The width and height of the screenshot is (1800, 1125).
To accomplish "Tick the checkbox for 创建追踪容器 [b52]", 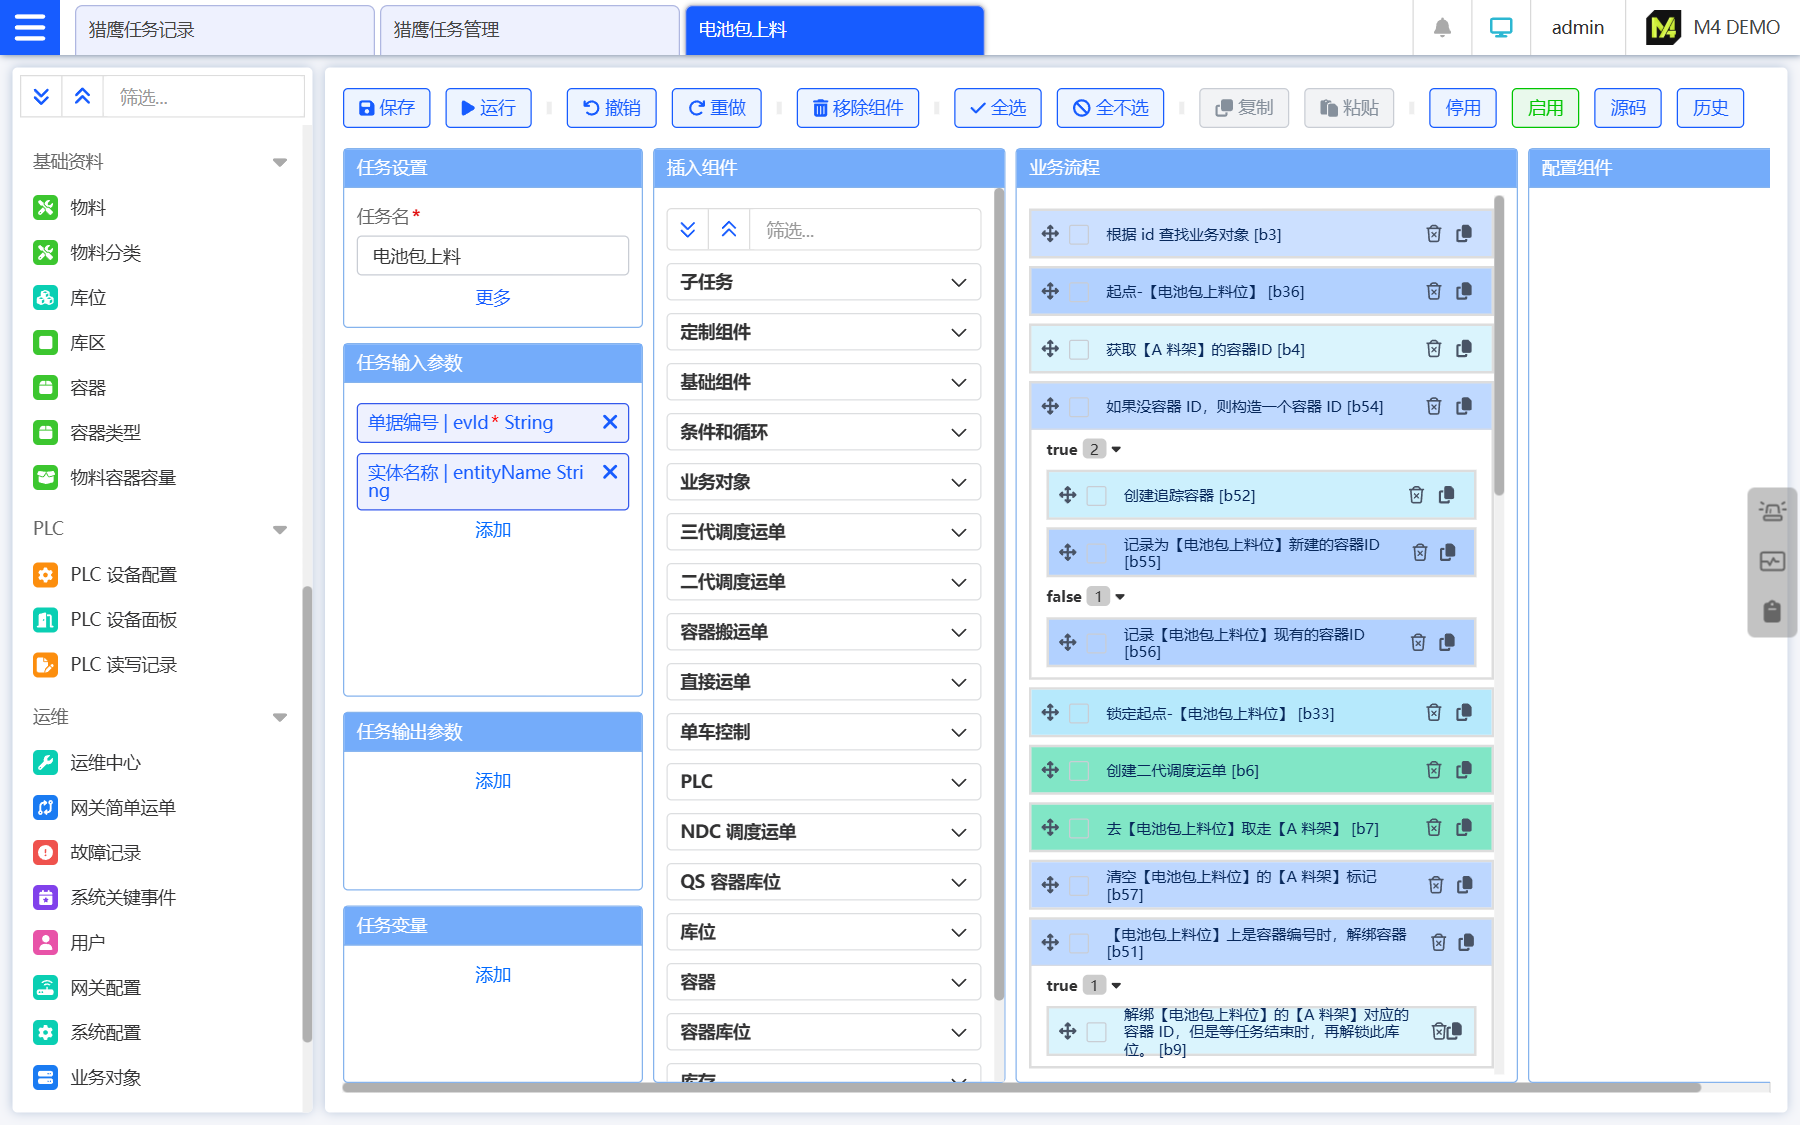I will (x=1097, y=495).
